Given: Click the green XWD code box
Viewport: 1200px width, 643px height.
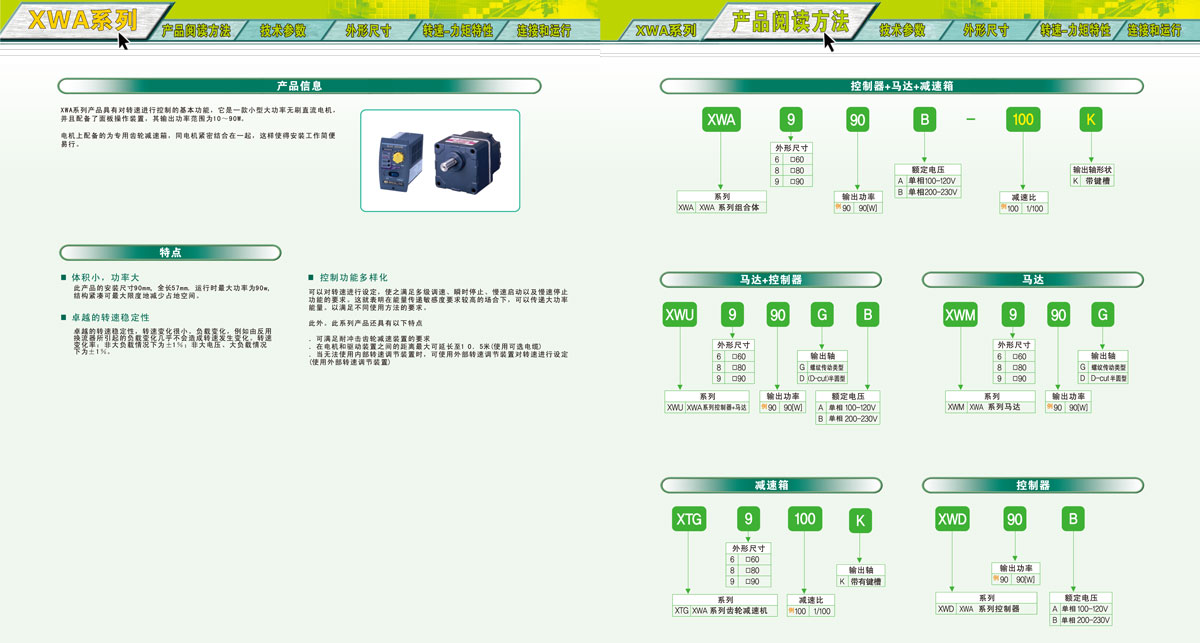Looking at the screenshot, I should [952, 519].
